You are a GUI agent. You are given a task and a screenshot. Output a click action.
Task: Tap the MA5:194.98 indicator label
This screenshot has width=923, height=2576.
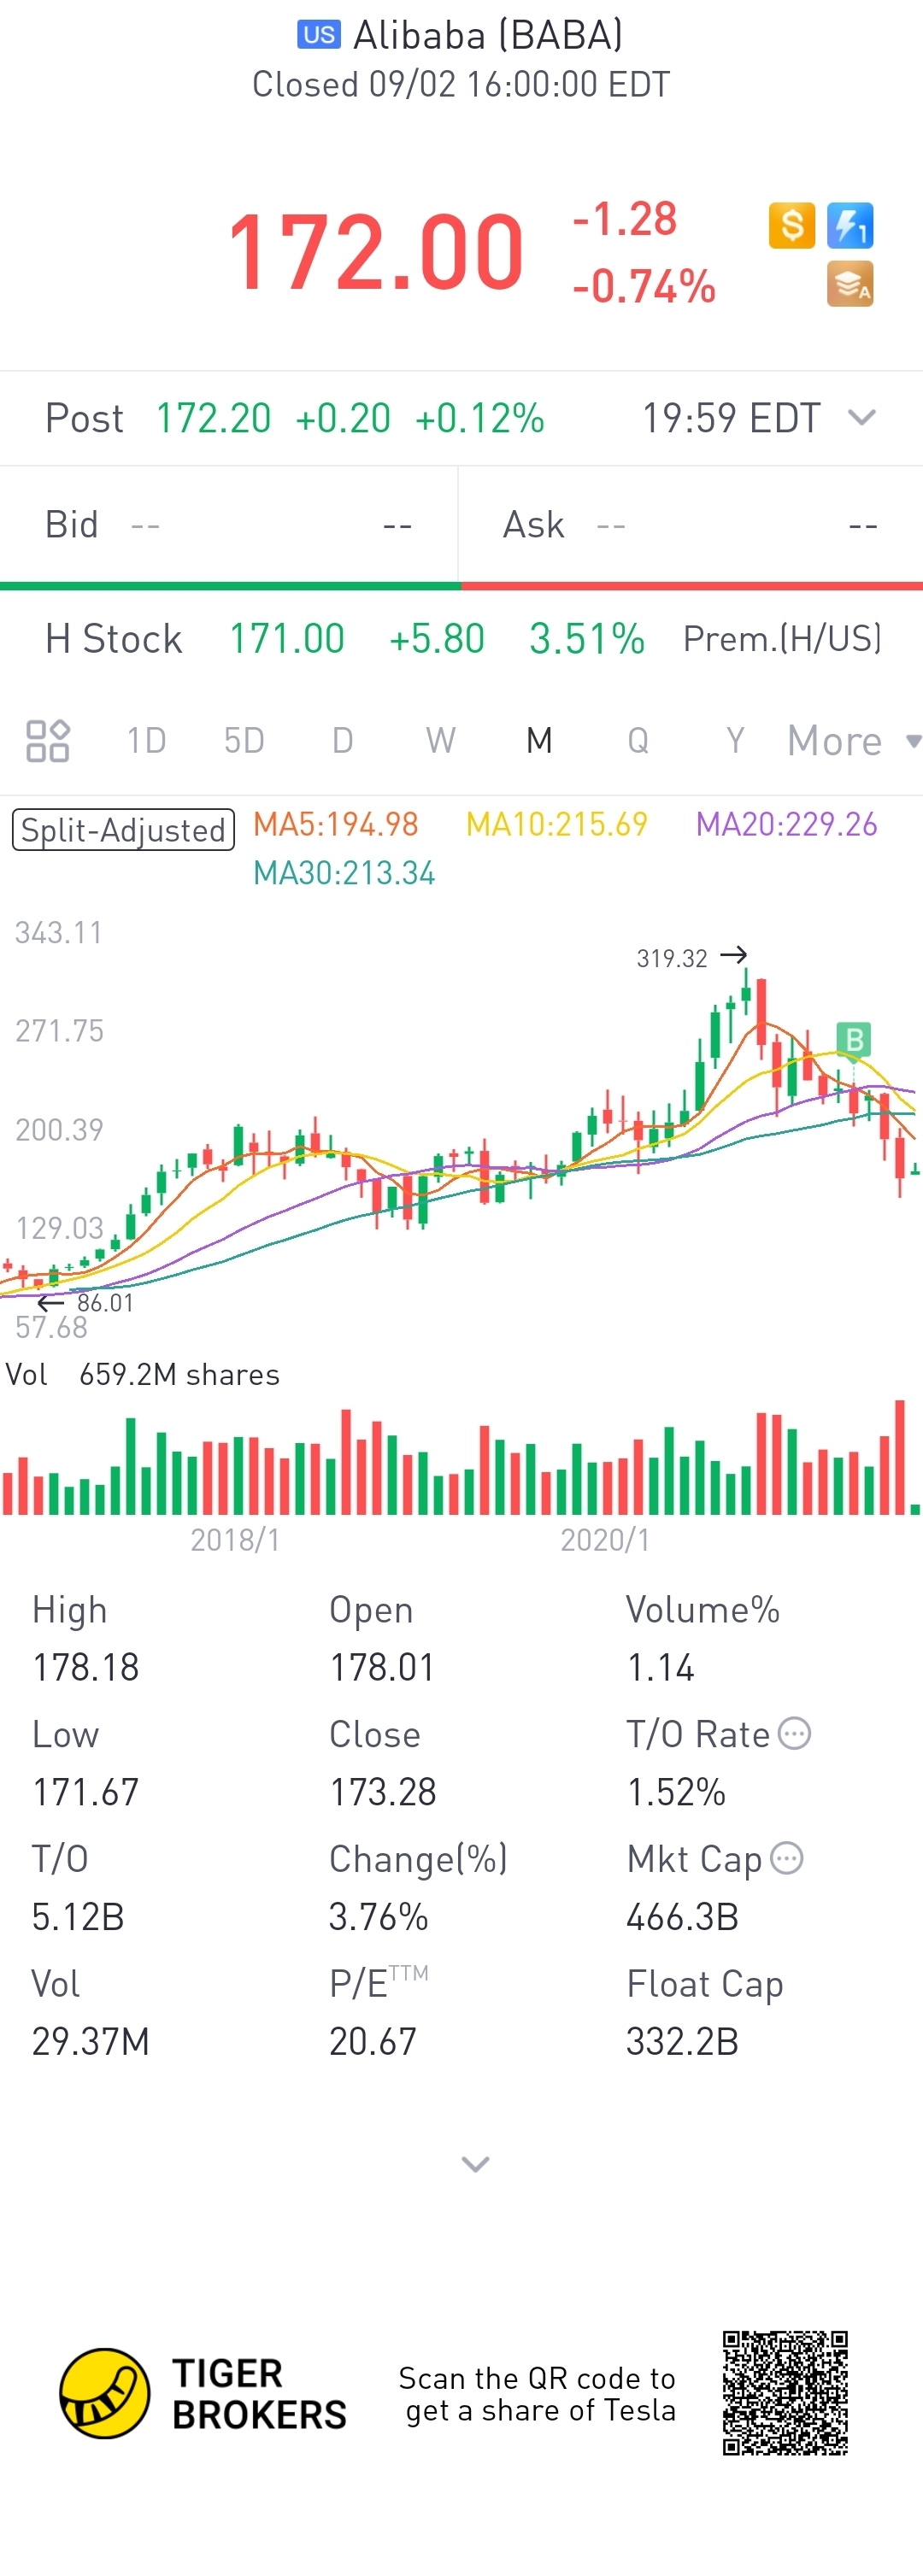pyautogui.click(x=335, y=824)
